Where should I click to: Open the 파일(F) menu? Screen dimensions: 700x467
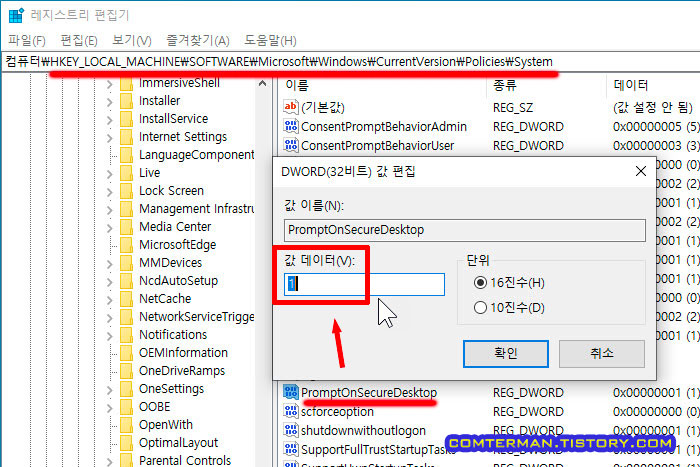pos(27,41)
